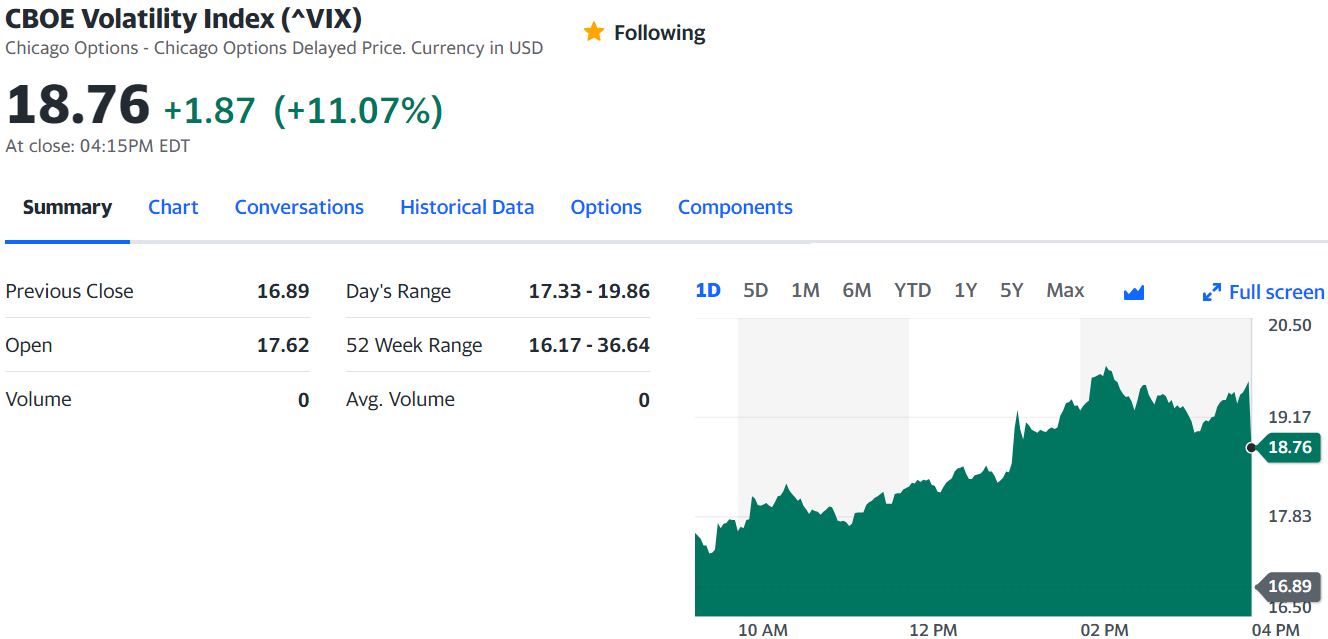Screen dimensions: 1328x639
Task: Click the CBOE Volatility Index (^VIX) title
Action: coord(184,18)
